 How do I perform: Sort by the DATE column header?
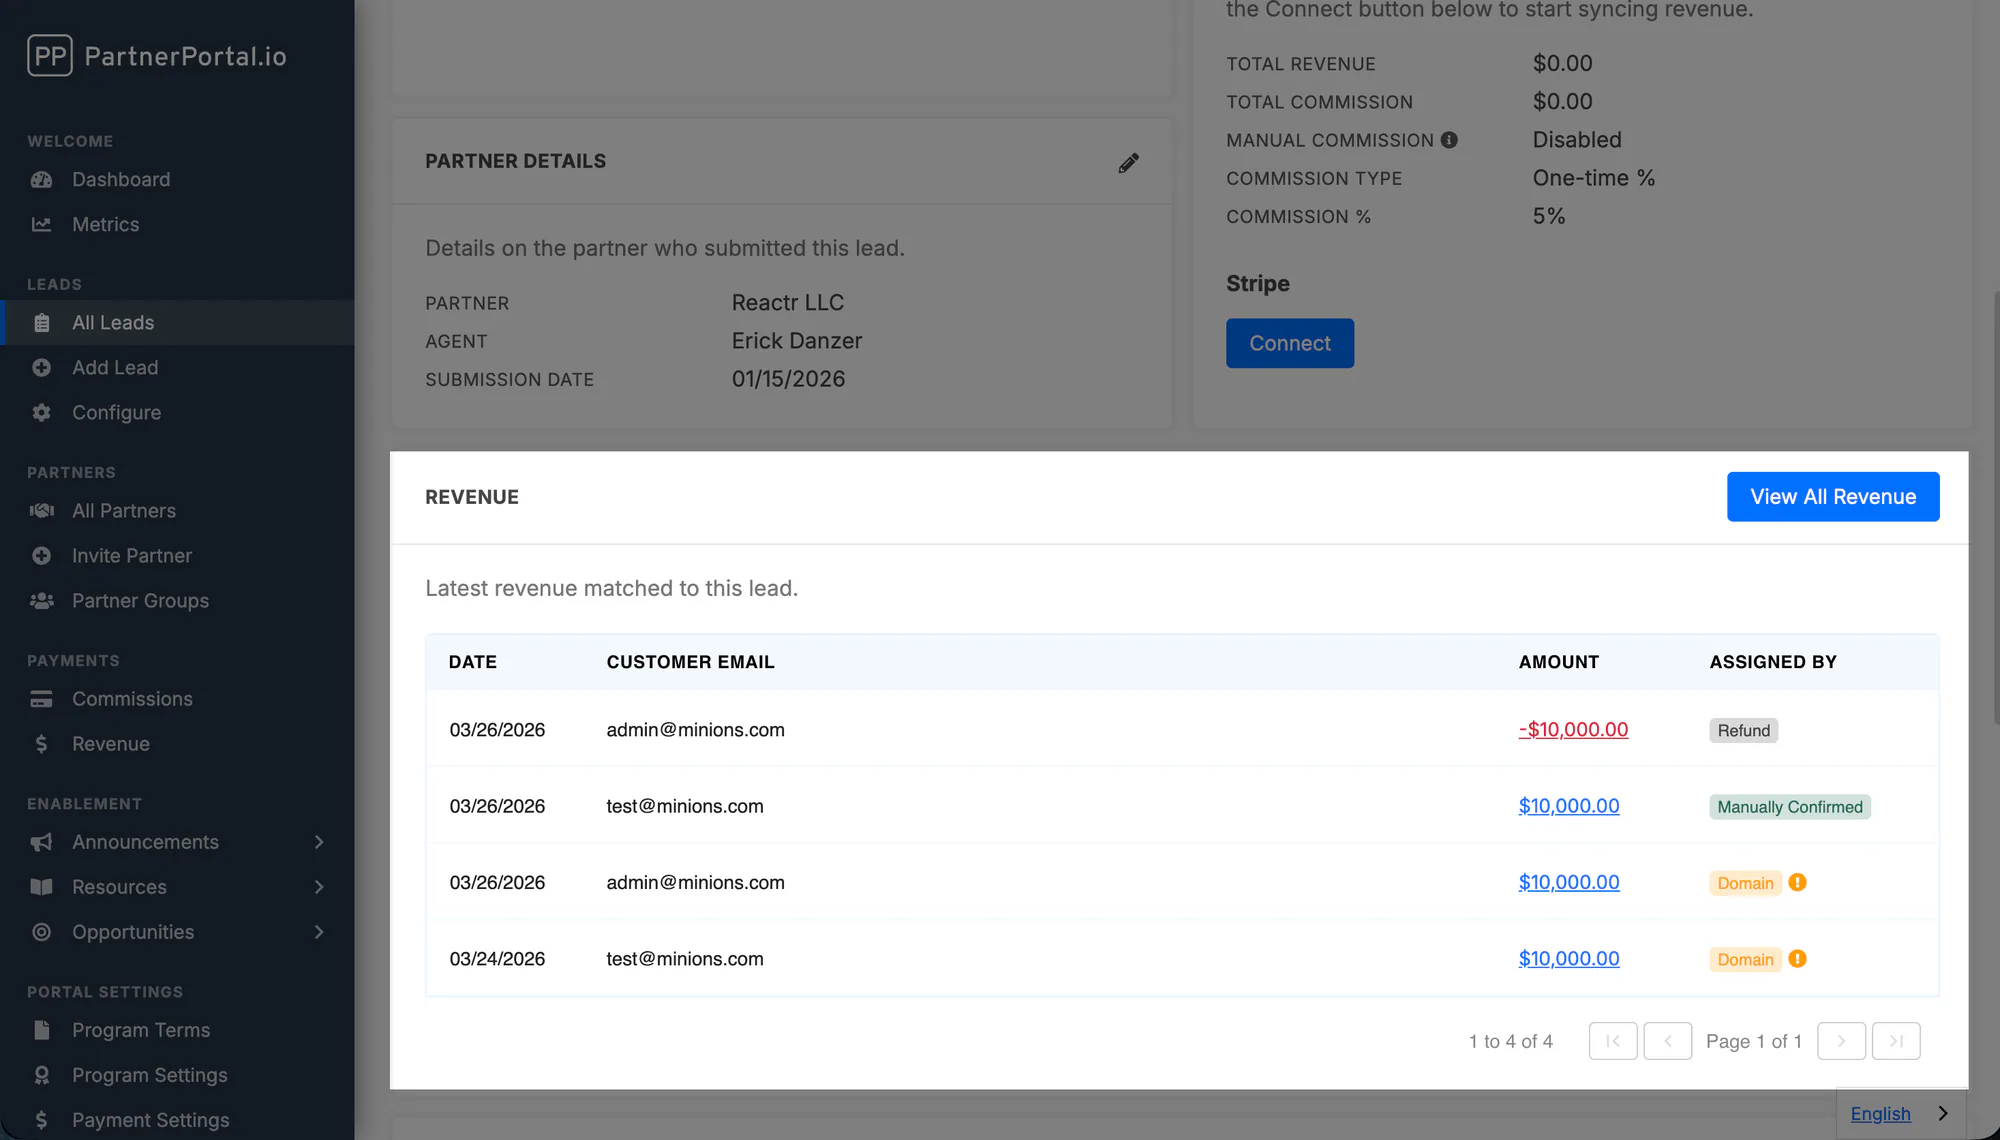pos(472,662)
